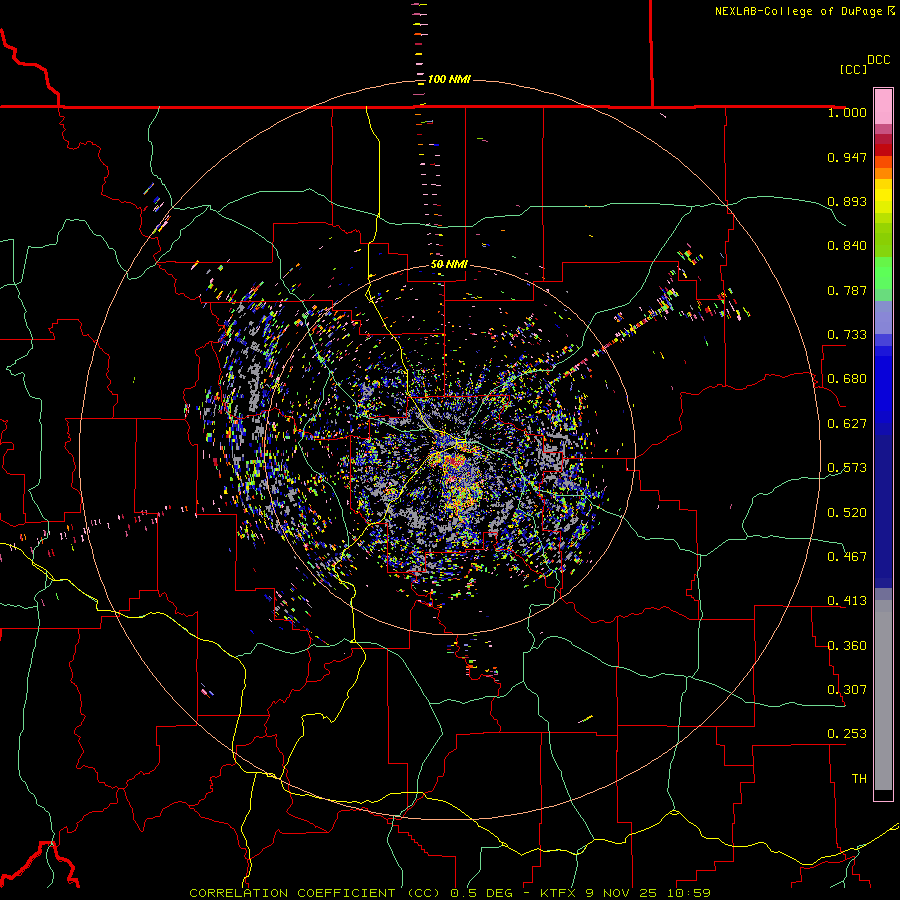Click the [CC] units label
Screen dimensions: 900x900
tap(853, 69)
